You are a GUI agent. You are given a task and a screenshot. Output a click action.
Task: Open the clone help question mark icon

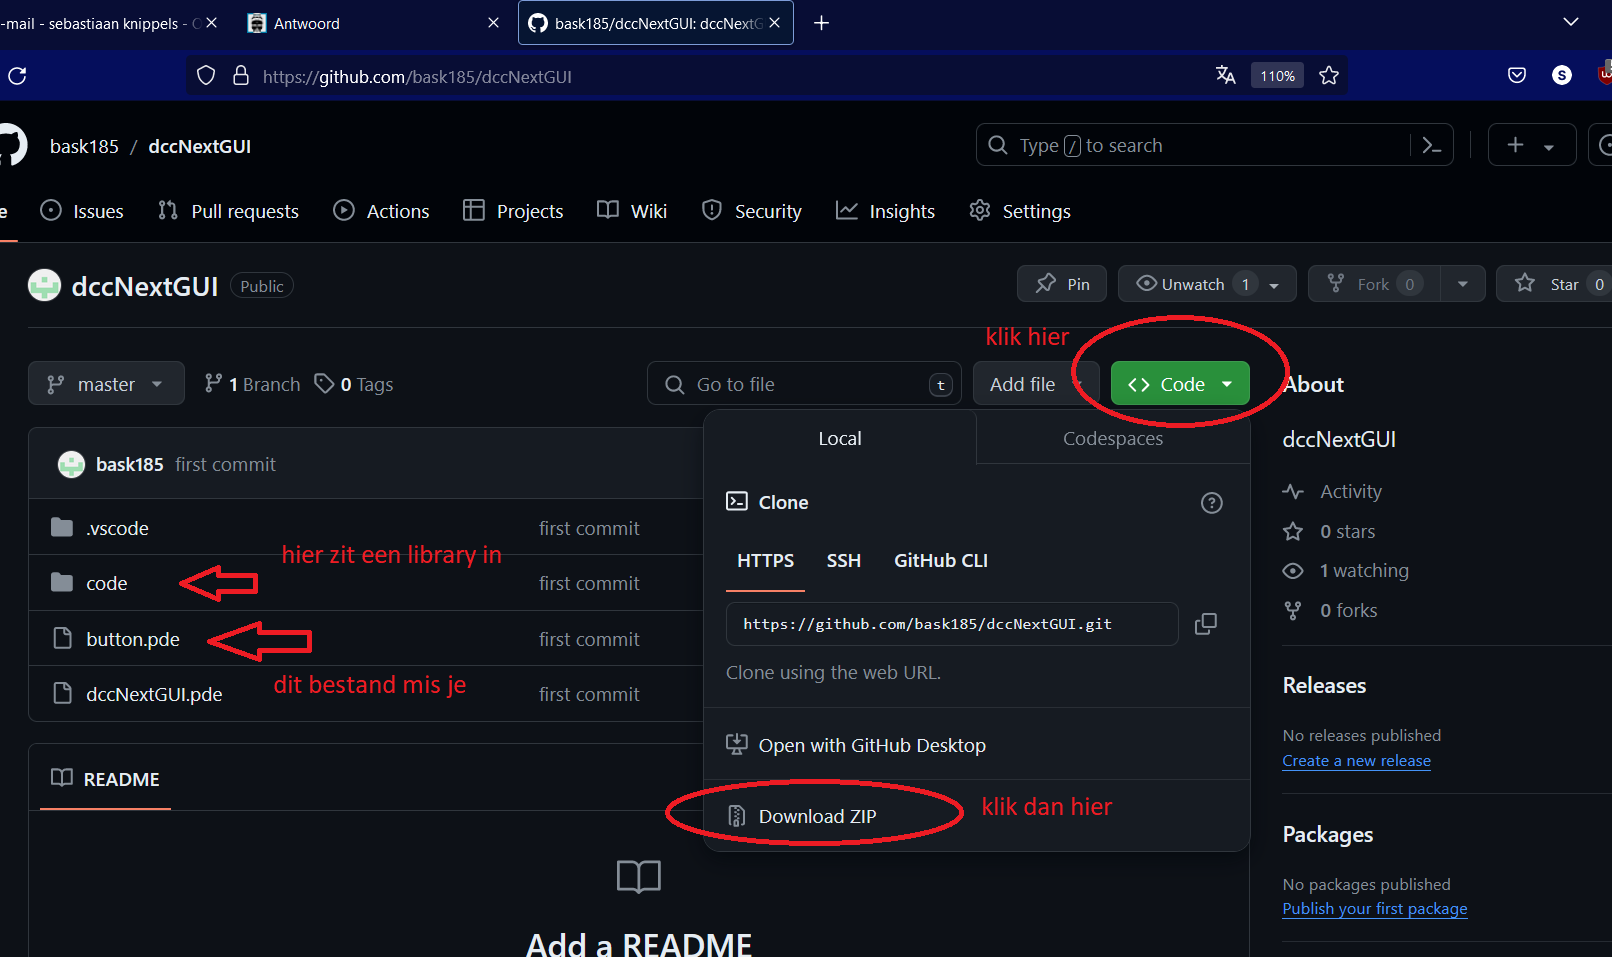(x=1211, y=503)
